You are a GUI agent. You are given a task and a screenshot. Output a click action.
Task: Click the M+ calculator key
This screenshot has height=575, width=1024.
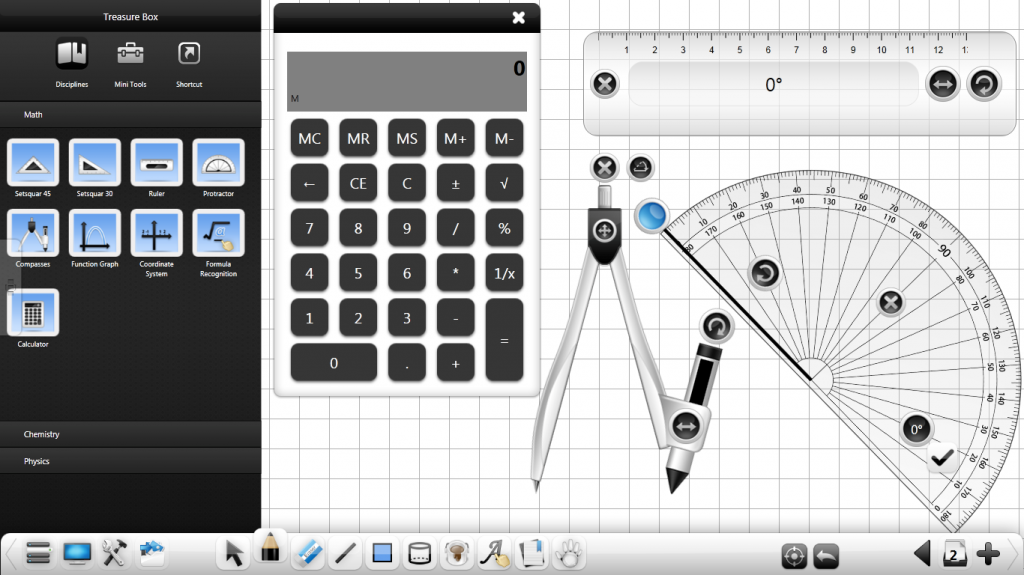455,138
